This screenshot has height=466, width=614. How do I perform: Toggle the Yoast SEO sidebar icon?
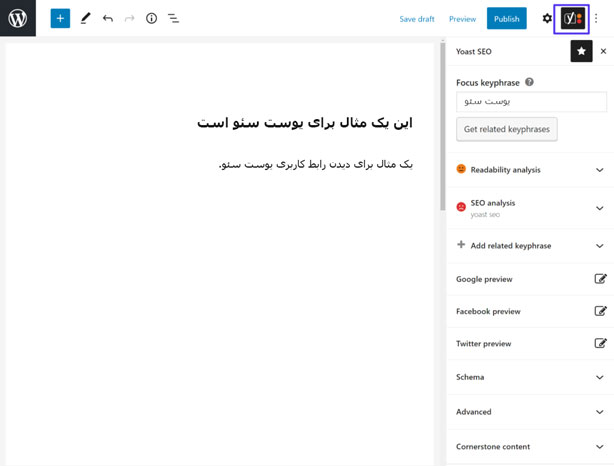tap(572, 19)
